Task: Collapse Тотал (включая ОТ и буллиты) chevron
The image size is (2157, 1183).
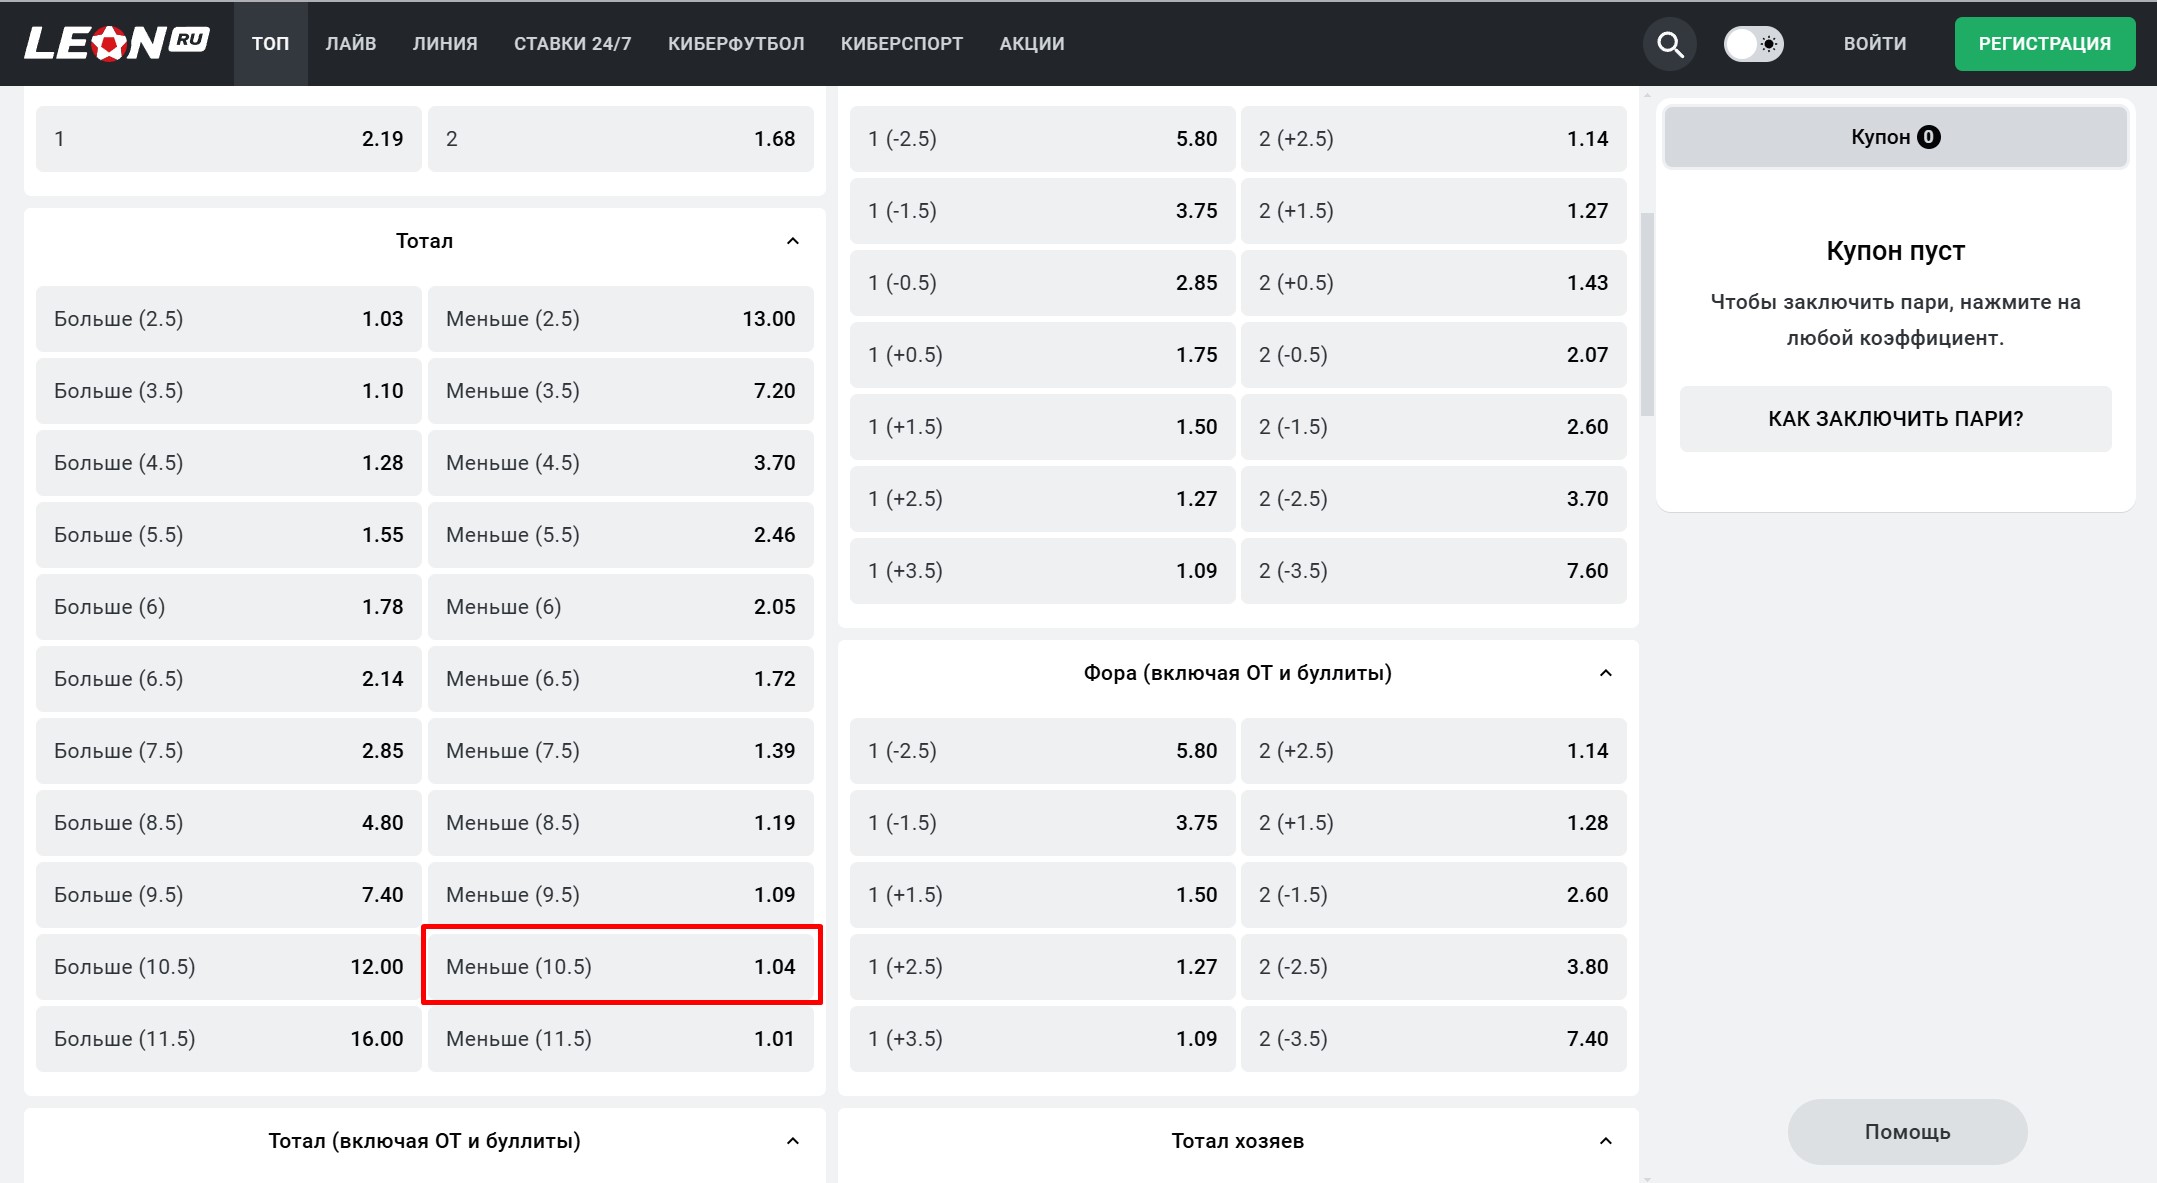Action: [793, 1141]
